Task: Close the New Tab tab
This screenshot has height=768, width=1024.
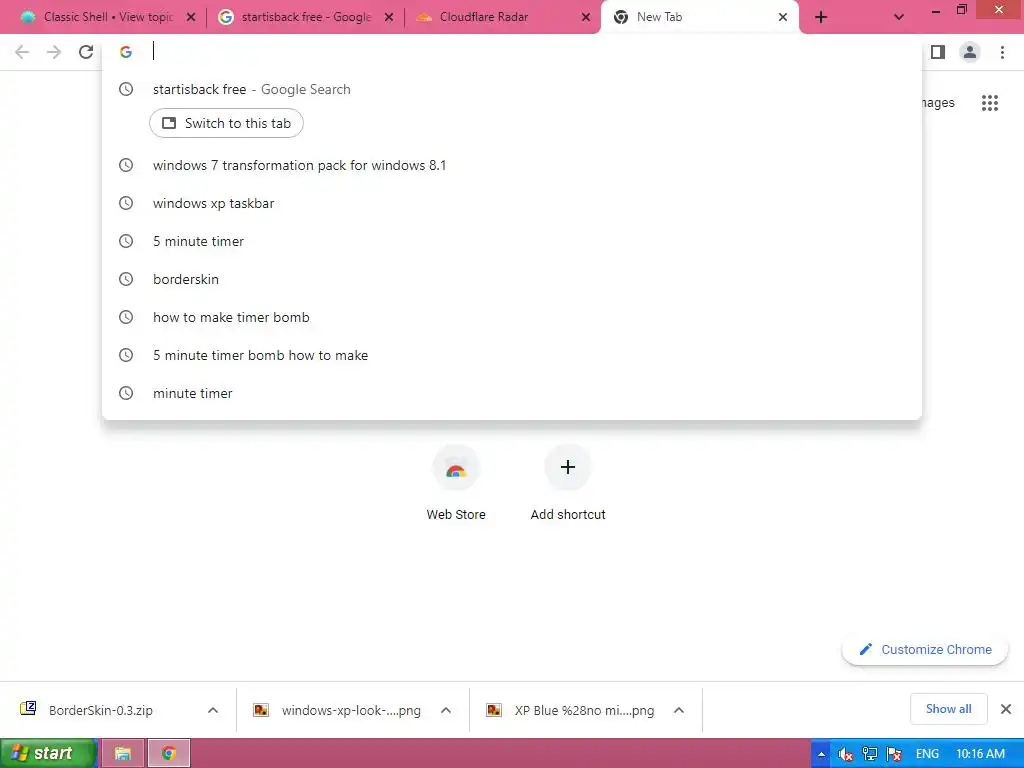Action: point(783,18)
